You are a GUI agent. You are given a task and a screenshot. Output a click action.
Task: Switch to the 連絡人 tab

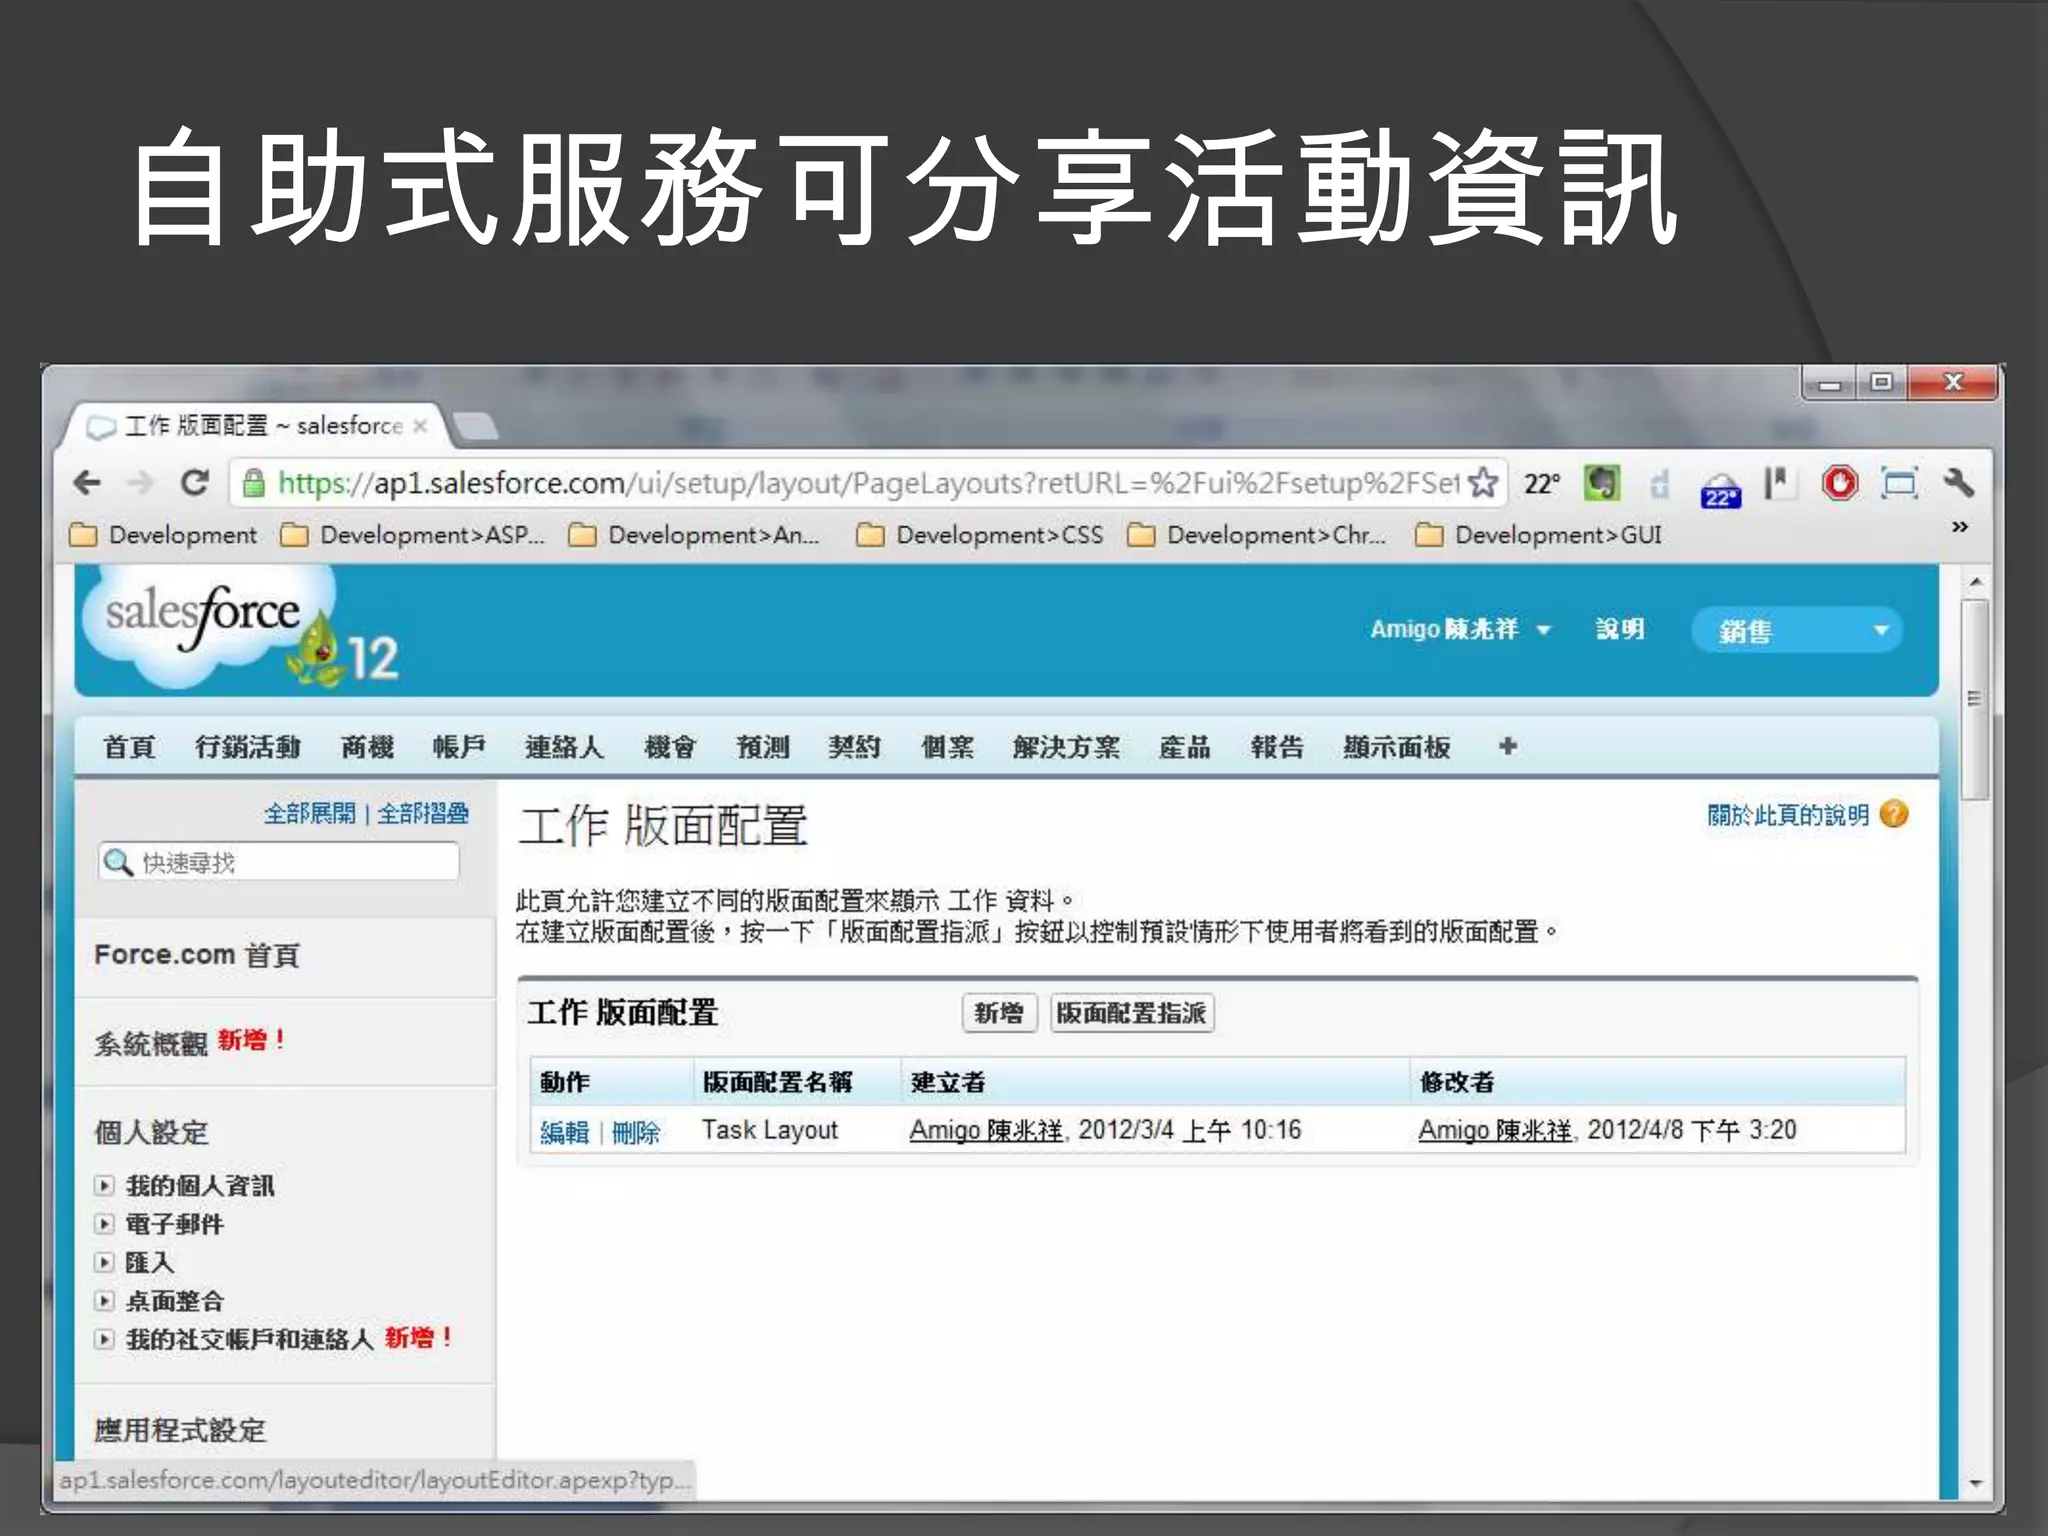[565, 747]
